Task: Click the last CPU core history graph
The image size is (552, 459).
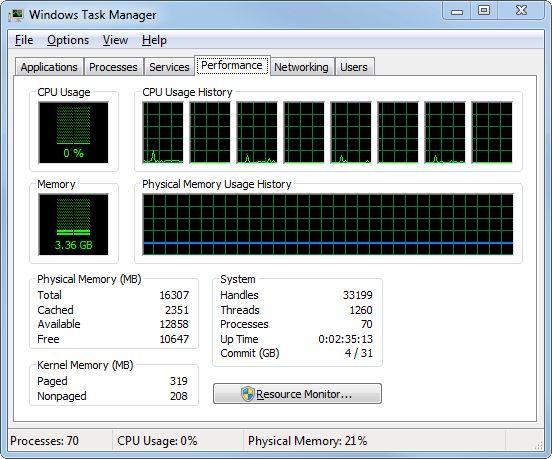Action: point(492,132)
